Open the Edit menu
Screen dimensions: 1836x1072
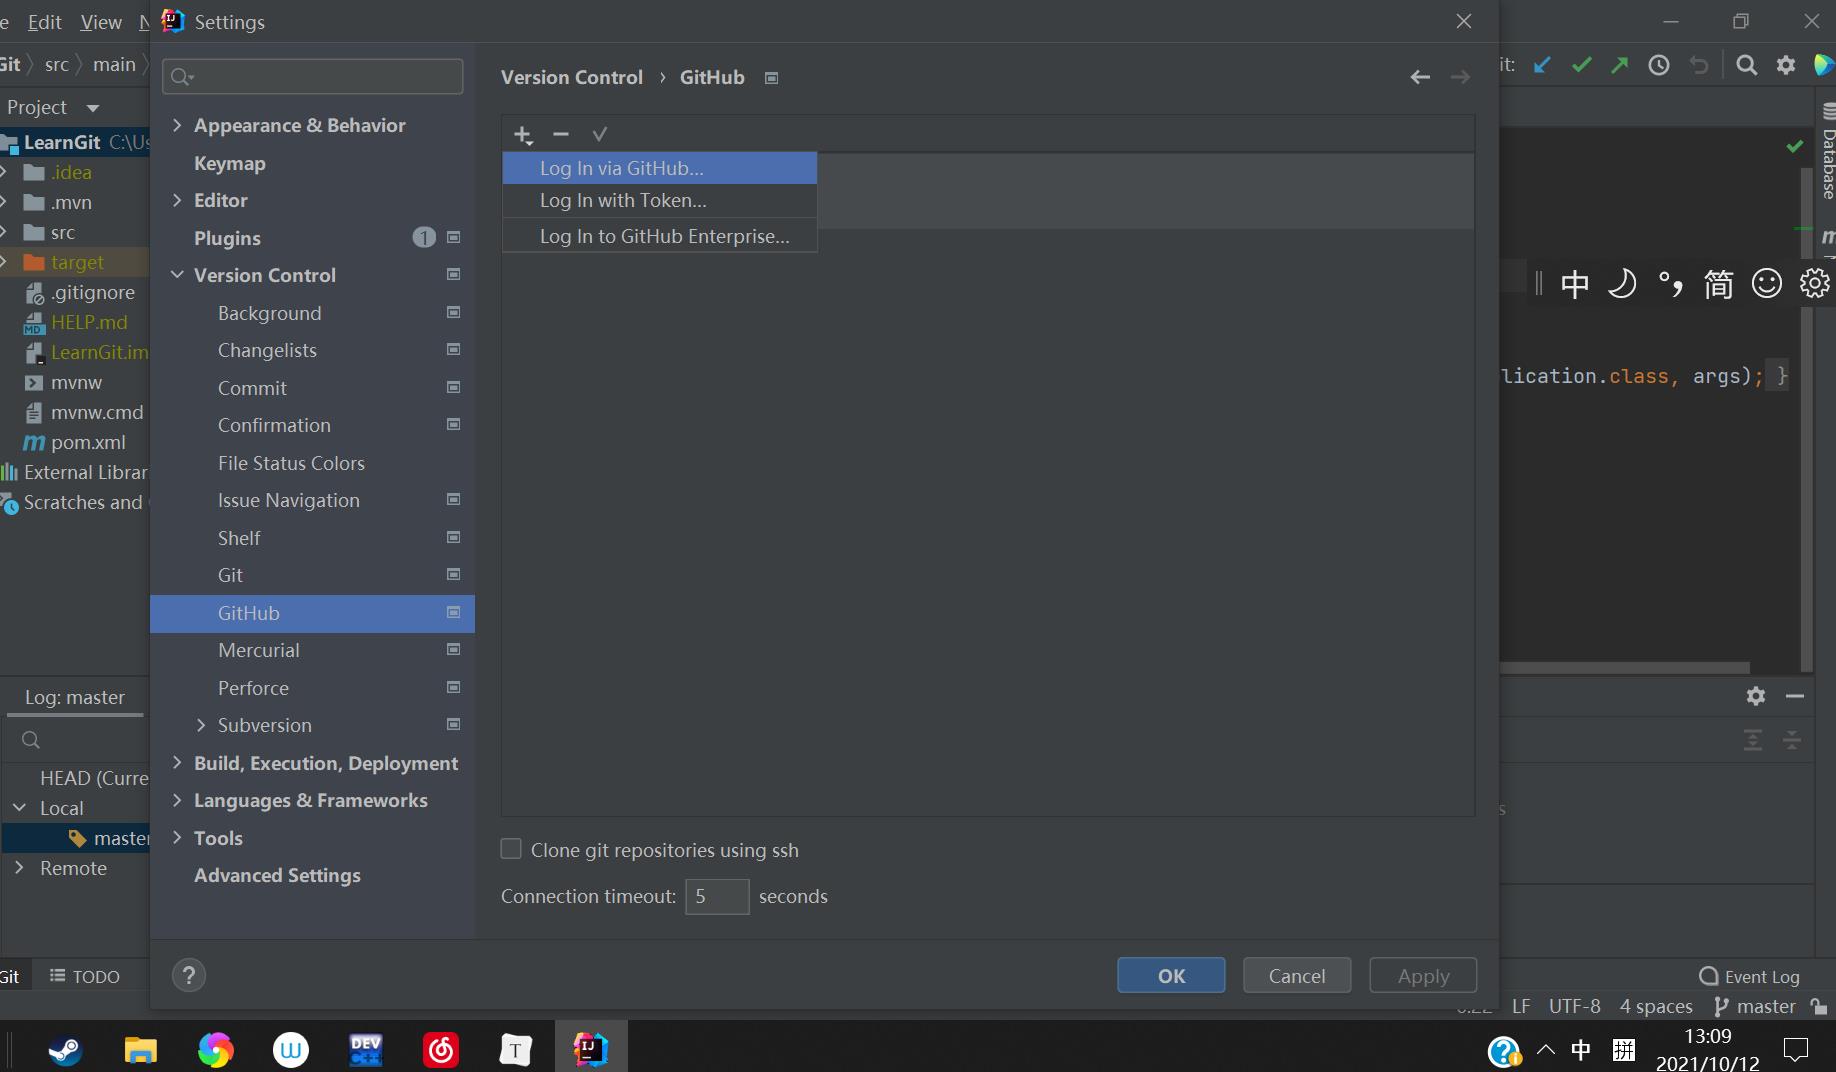point(44,22)
